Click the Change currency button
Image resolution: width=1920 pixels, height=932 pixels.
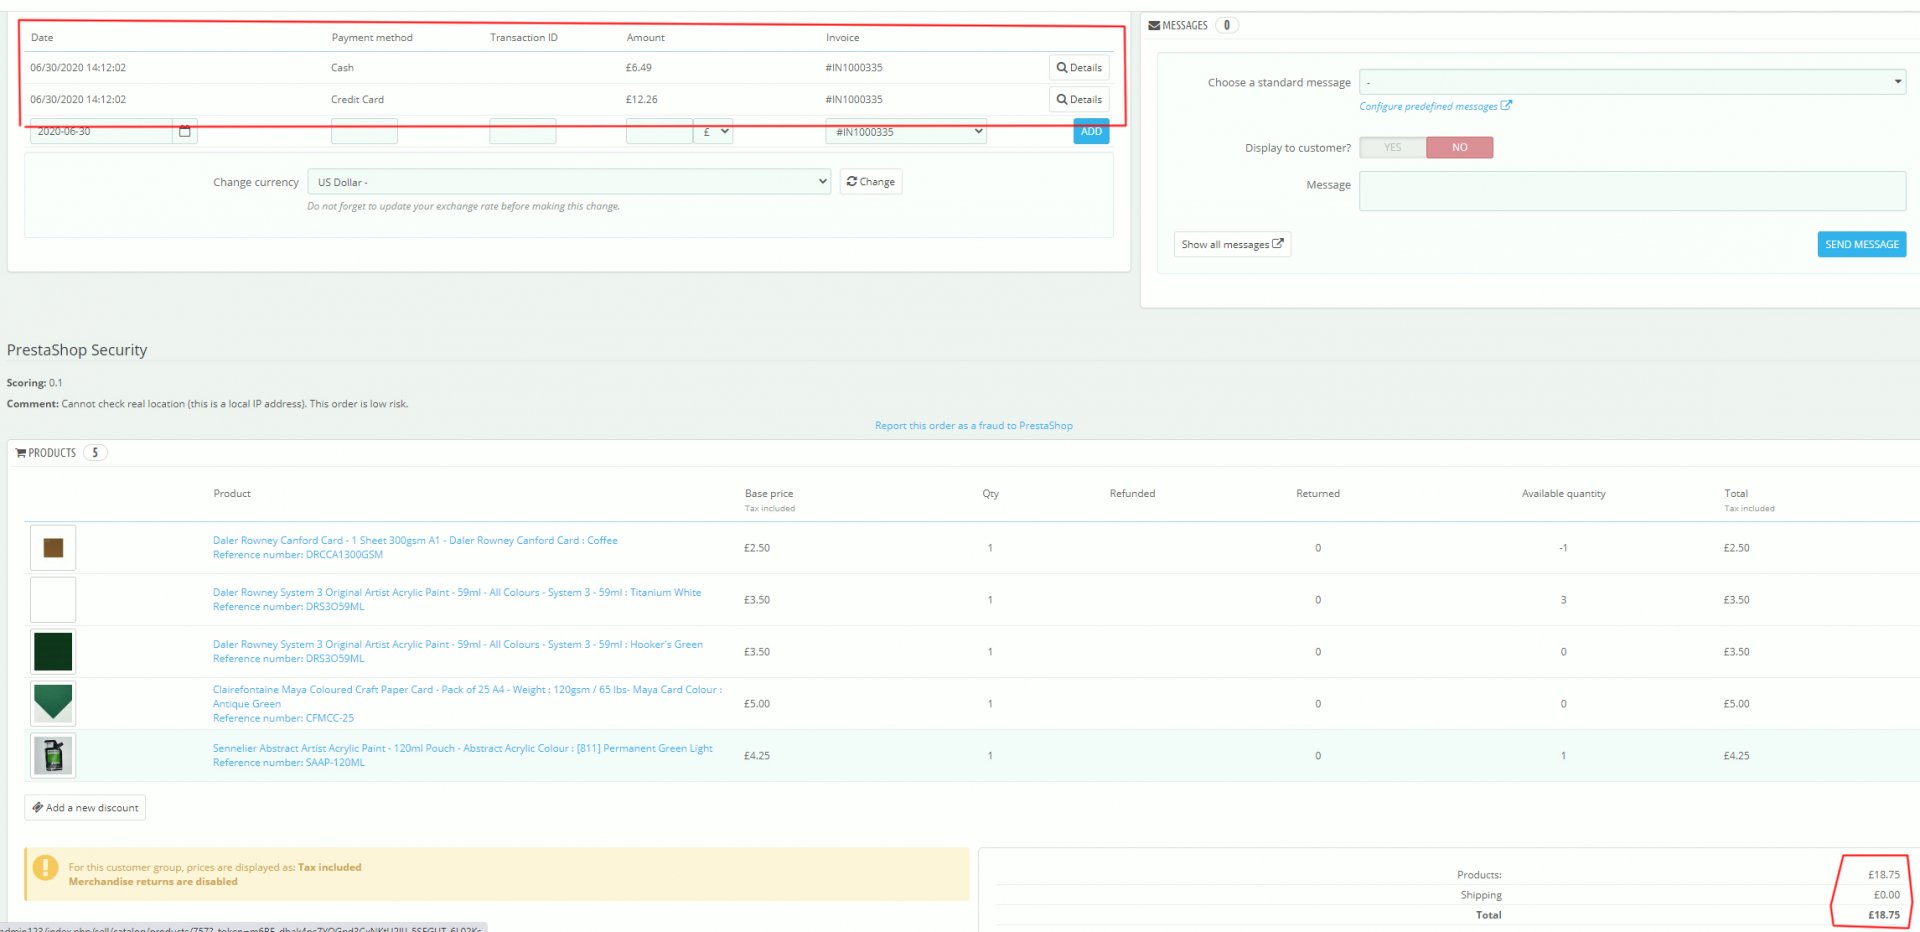(x=871, y=182)
